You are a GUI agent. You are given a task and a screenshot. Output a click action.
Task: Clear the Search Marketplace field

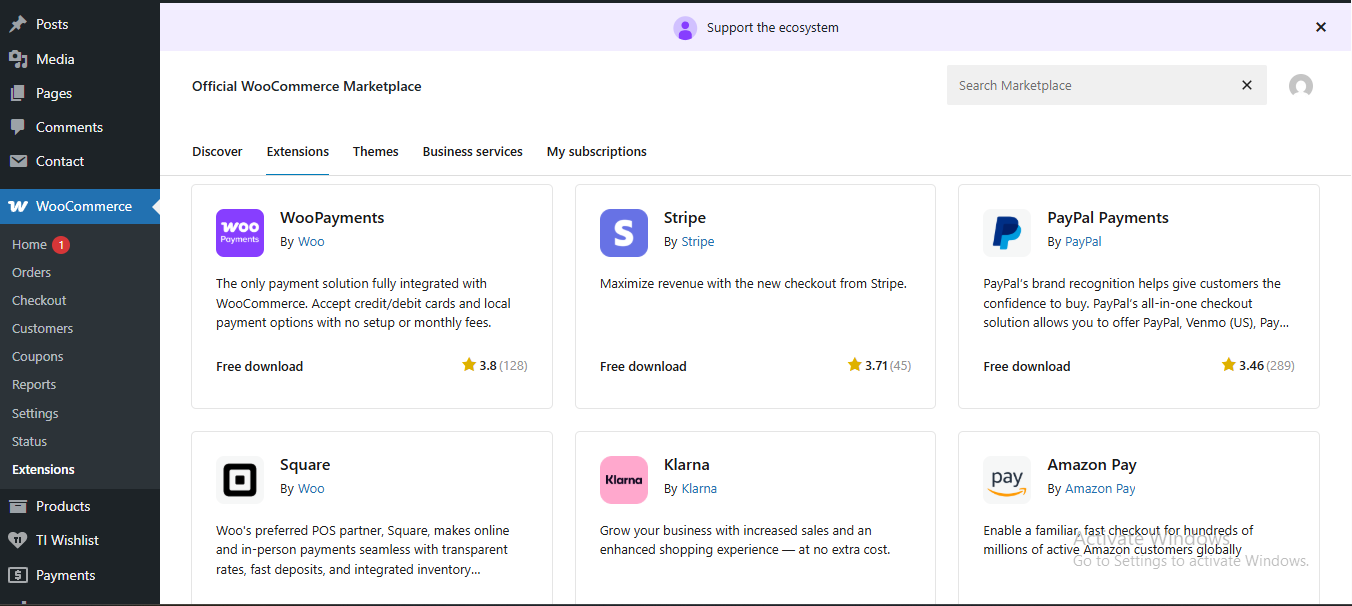(x=1247, y=85)
